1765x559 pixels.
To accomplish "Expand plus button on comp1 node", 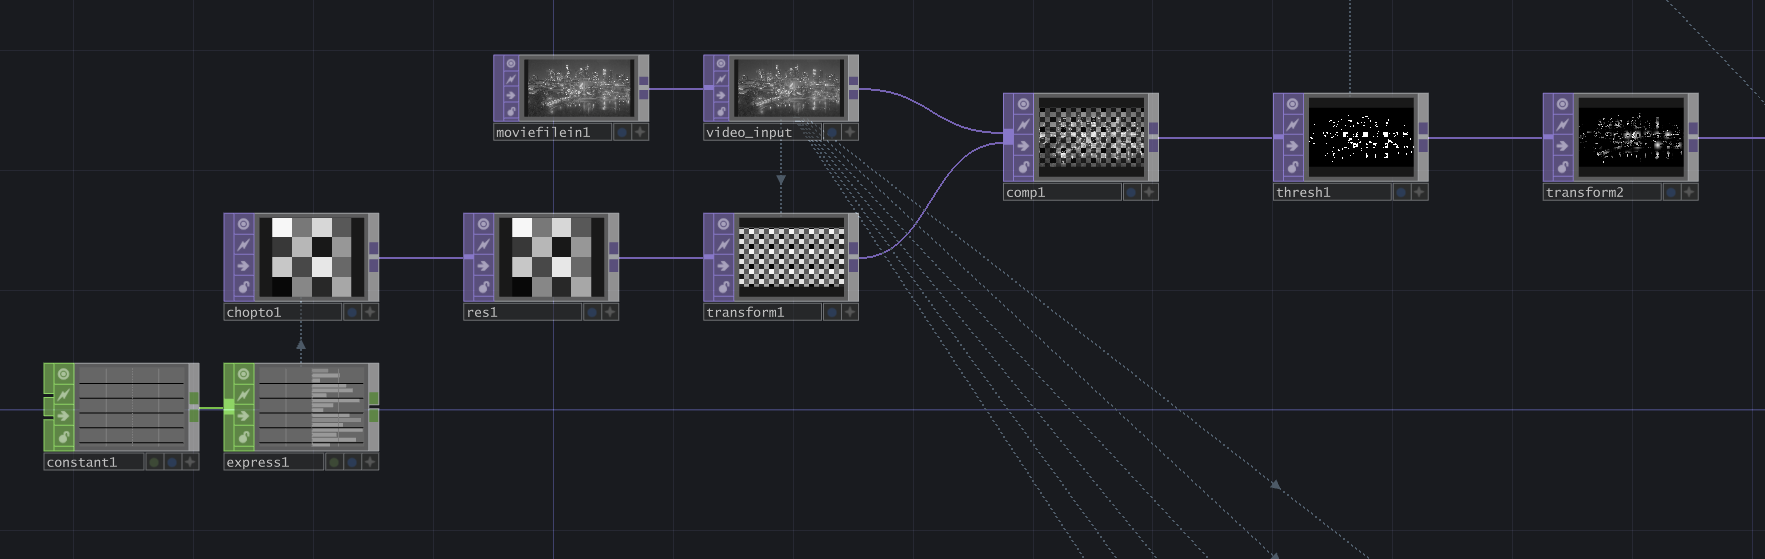I will 1150,192.
